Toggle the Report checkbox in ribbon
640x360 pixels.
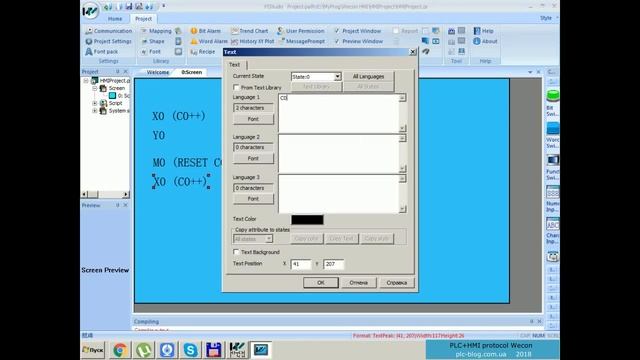click(x=396, y=31)
